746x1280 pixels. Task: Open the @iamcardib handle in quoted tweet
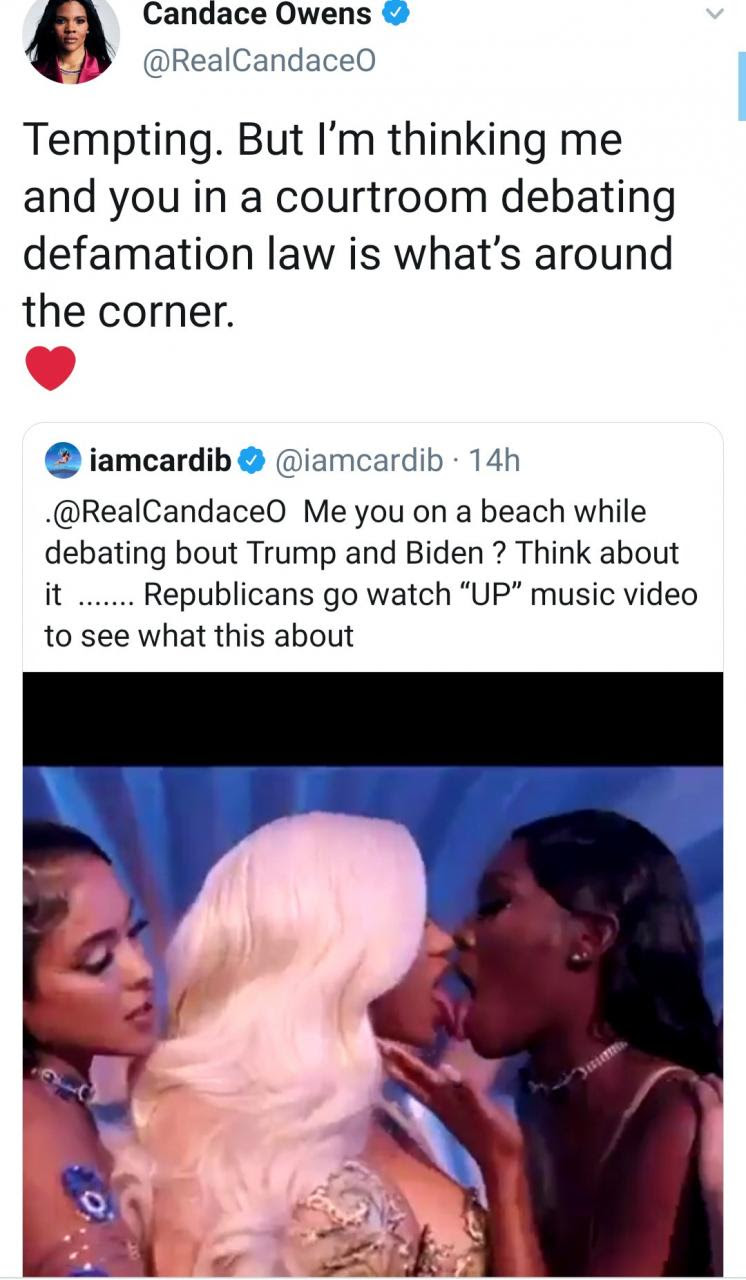(x=357, y=460)
